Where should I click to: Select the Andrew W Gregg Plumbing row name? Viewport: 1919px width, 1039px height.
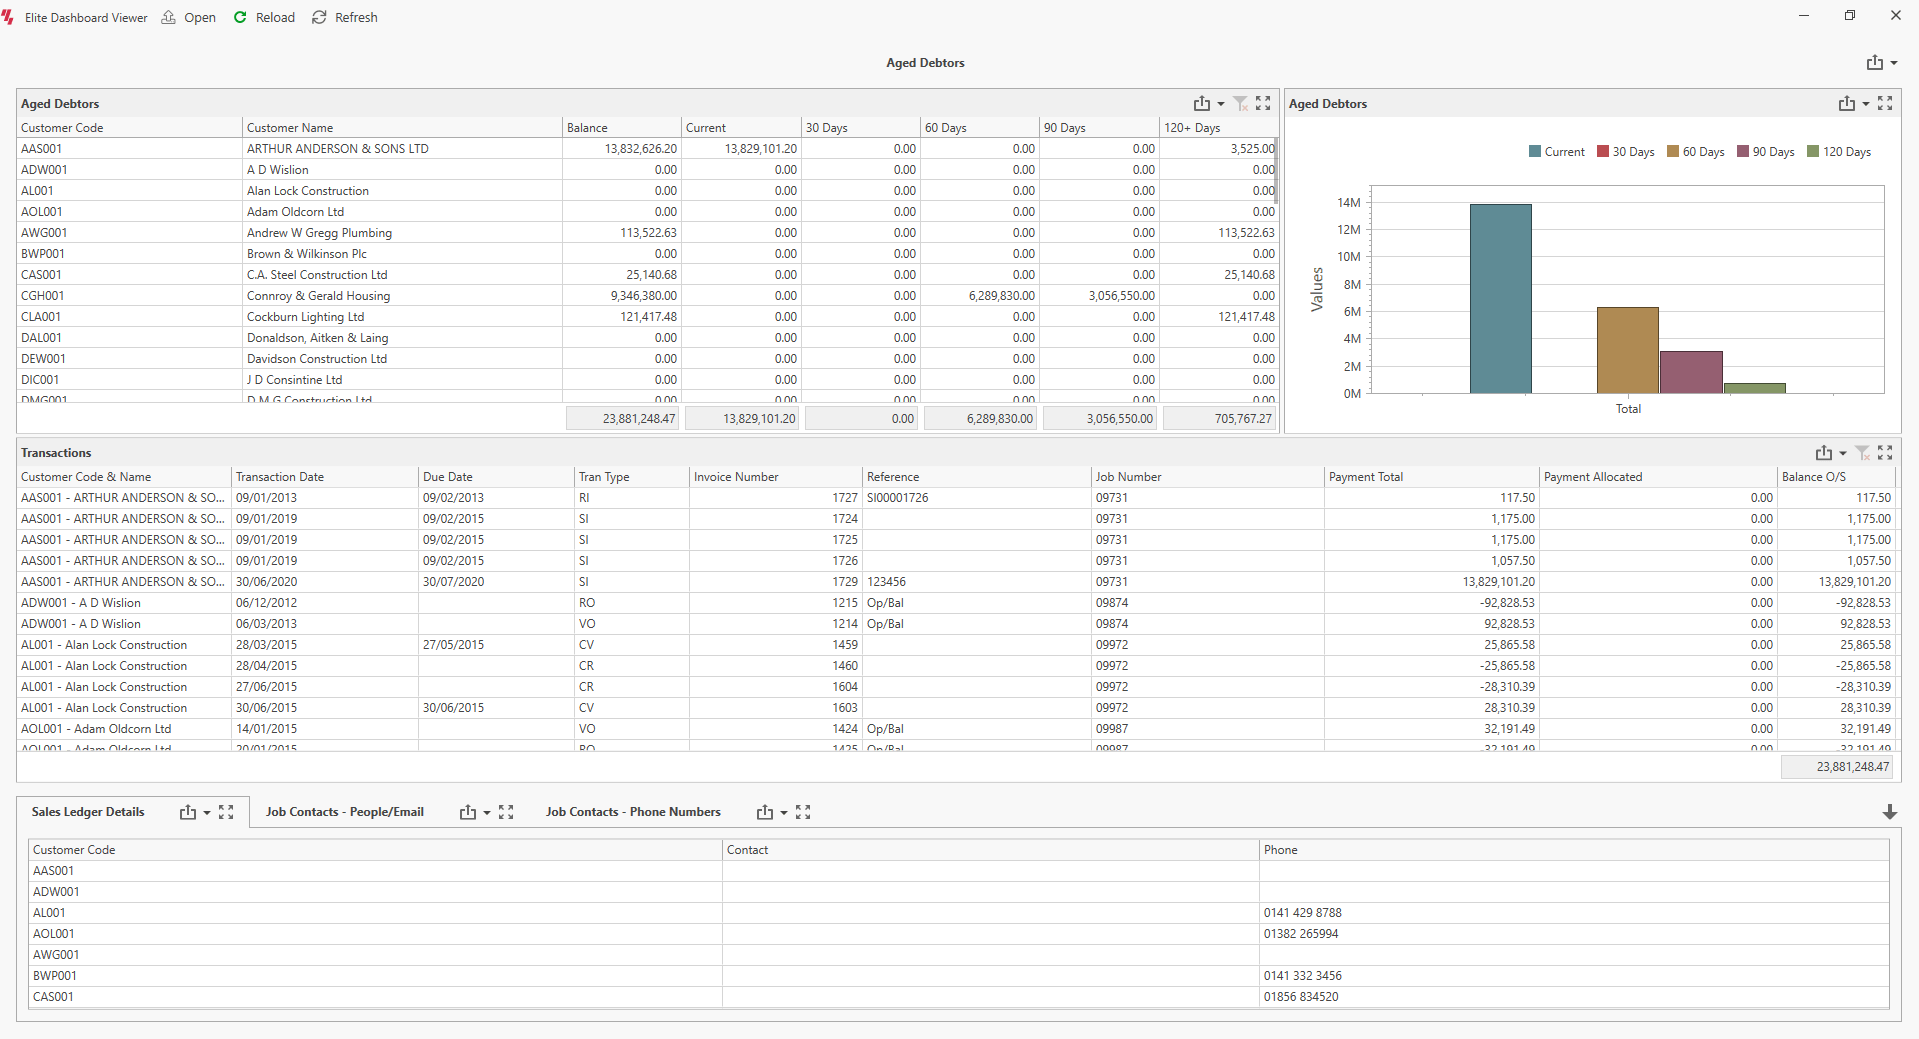[x=320, y=233]
